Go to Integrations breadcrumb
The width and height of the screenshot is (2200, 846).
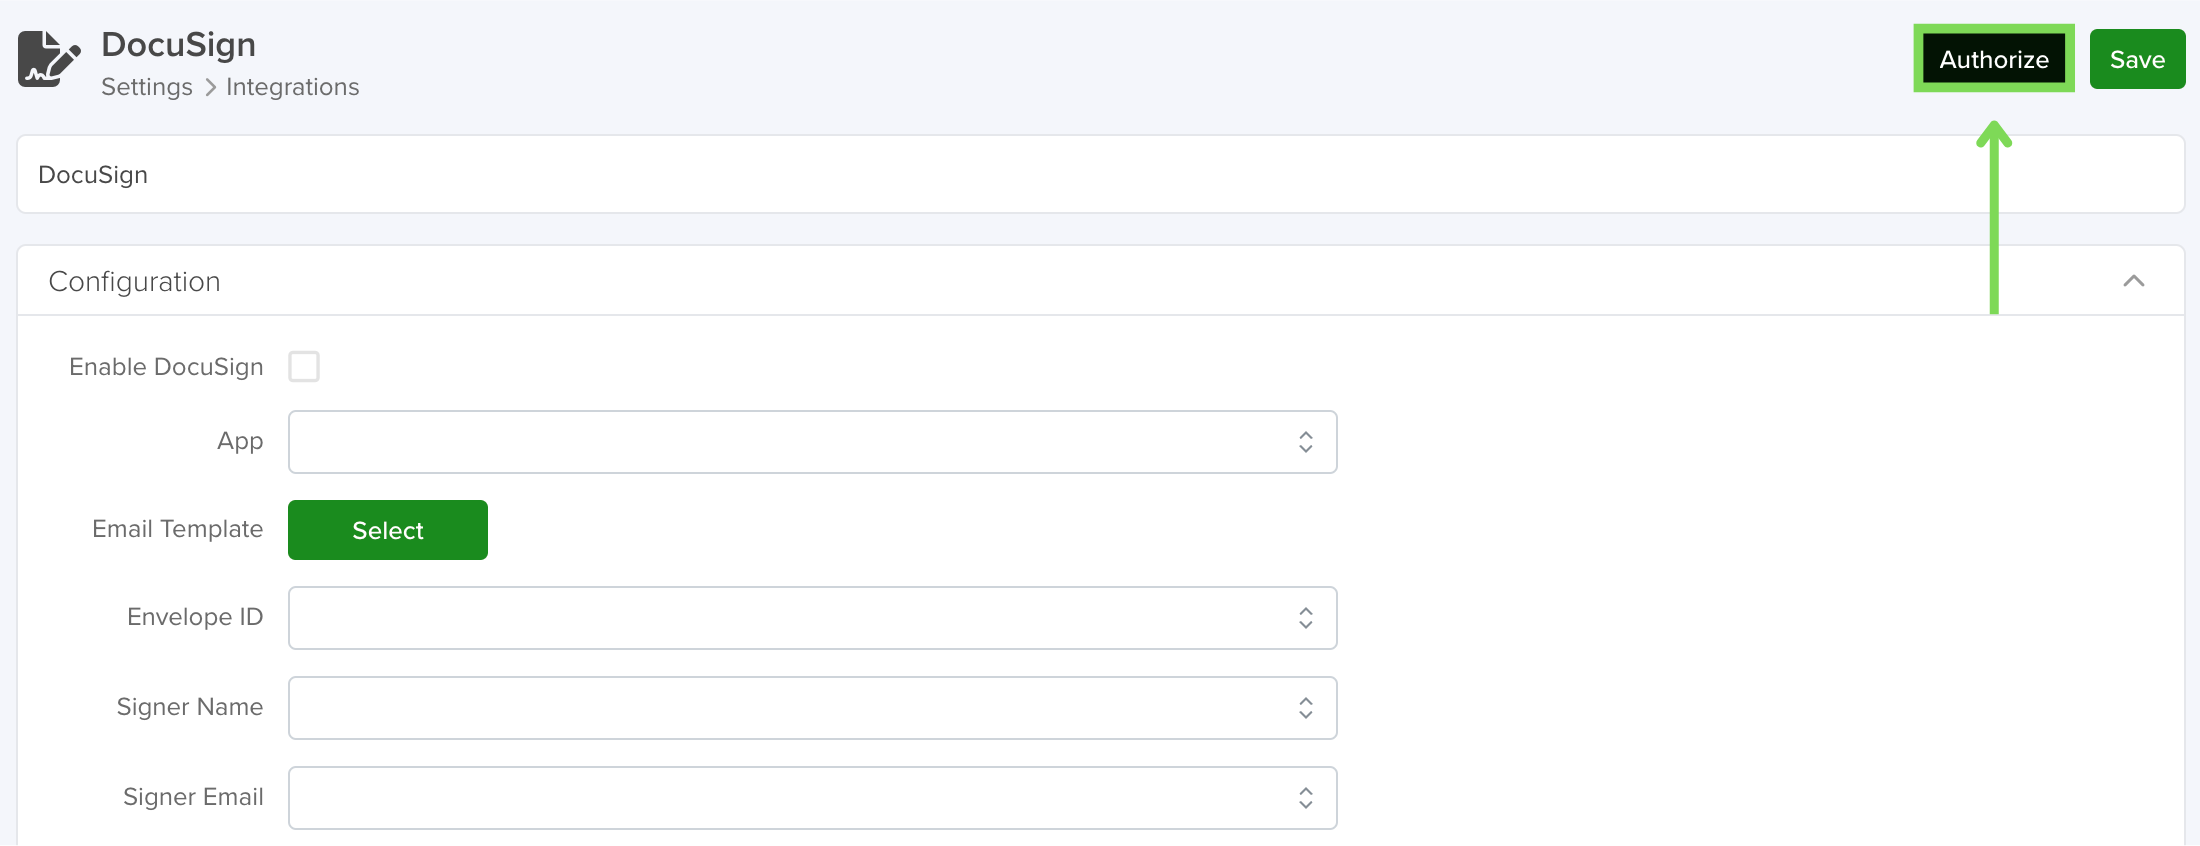[x=292, y=87]
